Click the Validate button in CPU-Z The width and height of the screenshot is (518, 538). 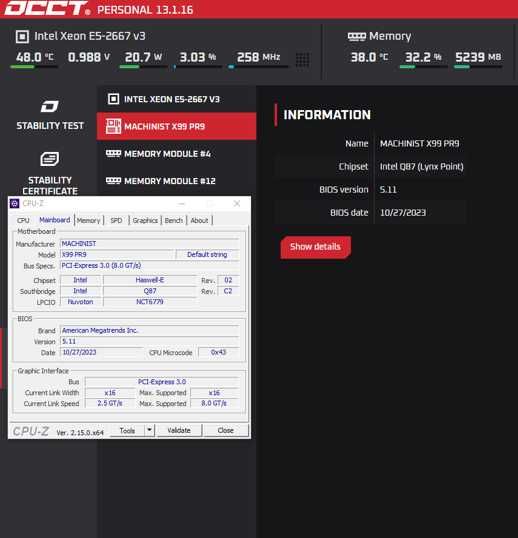(x=179, y=430)
